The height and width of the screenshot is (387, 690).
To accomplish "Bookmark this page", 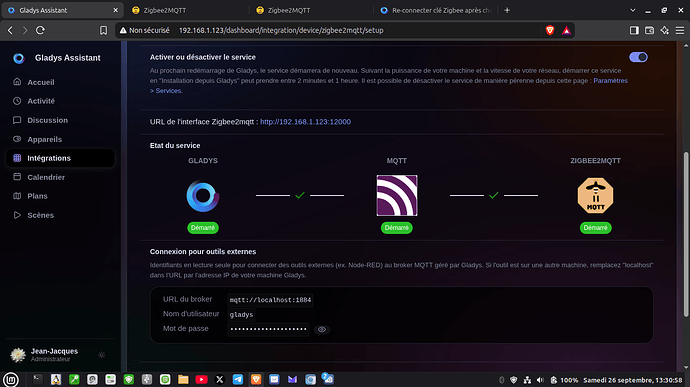I will pos(103,30).
